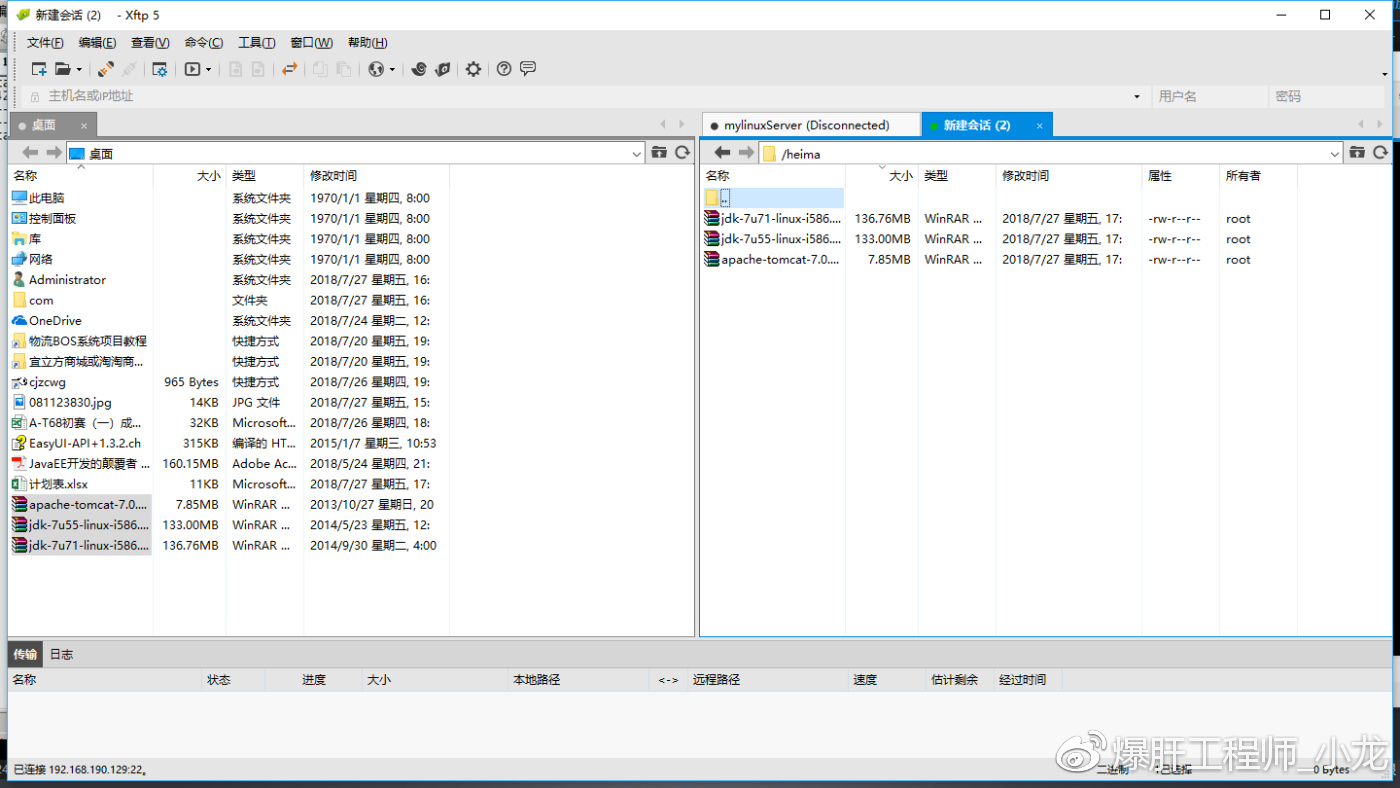
Task: Select local Administrator folder
Action: [x=59, y=280]
